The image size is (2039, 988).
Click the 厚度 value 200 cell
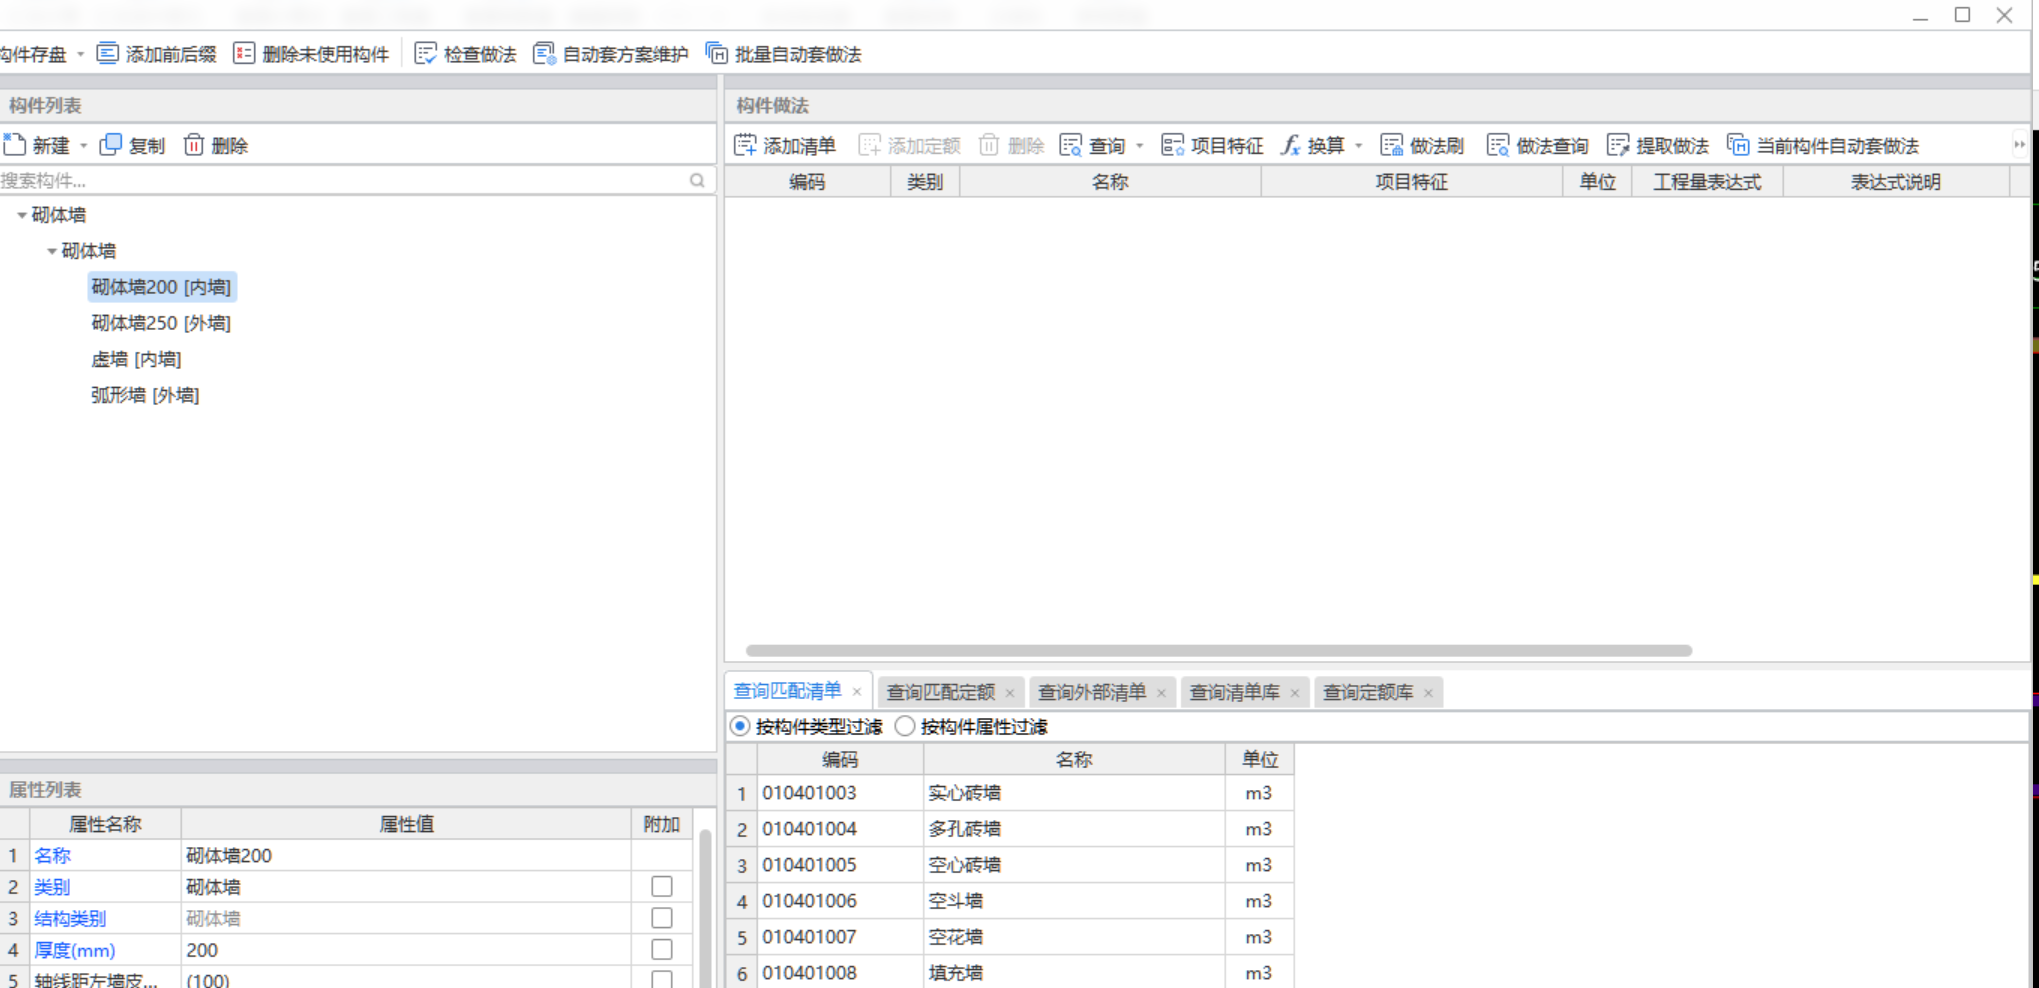coord(405,950)
